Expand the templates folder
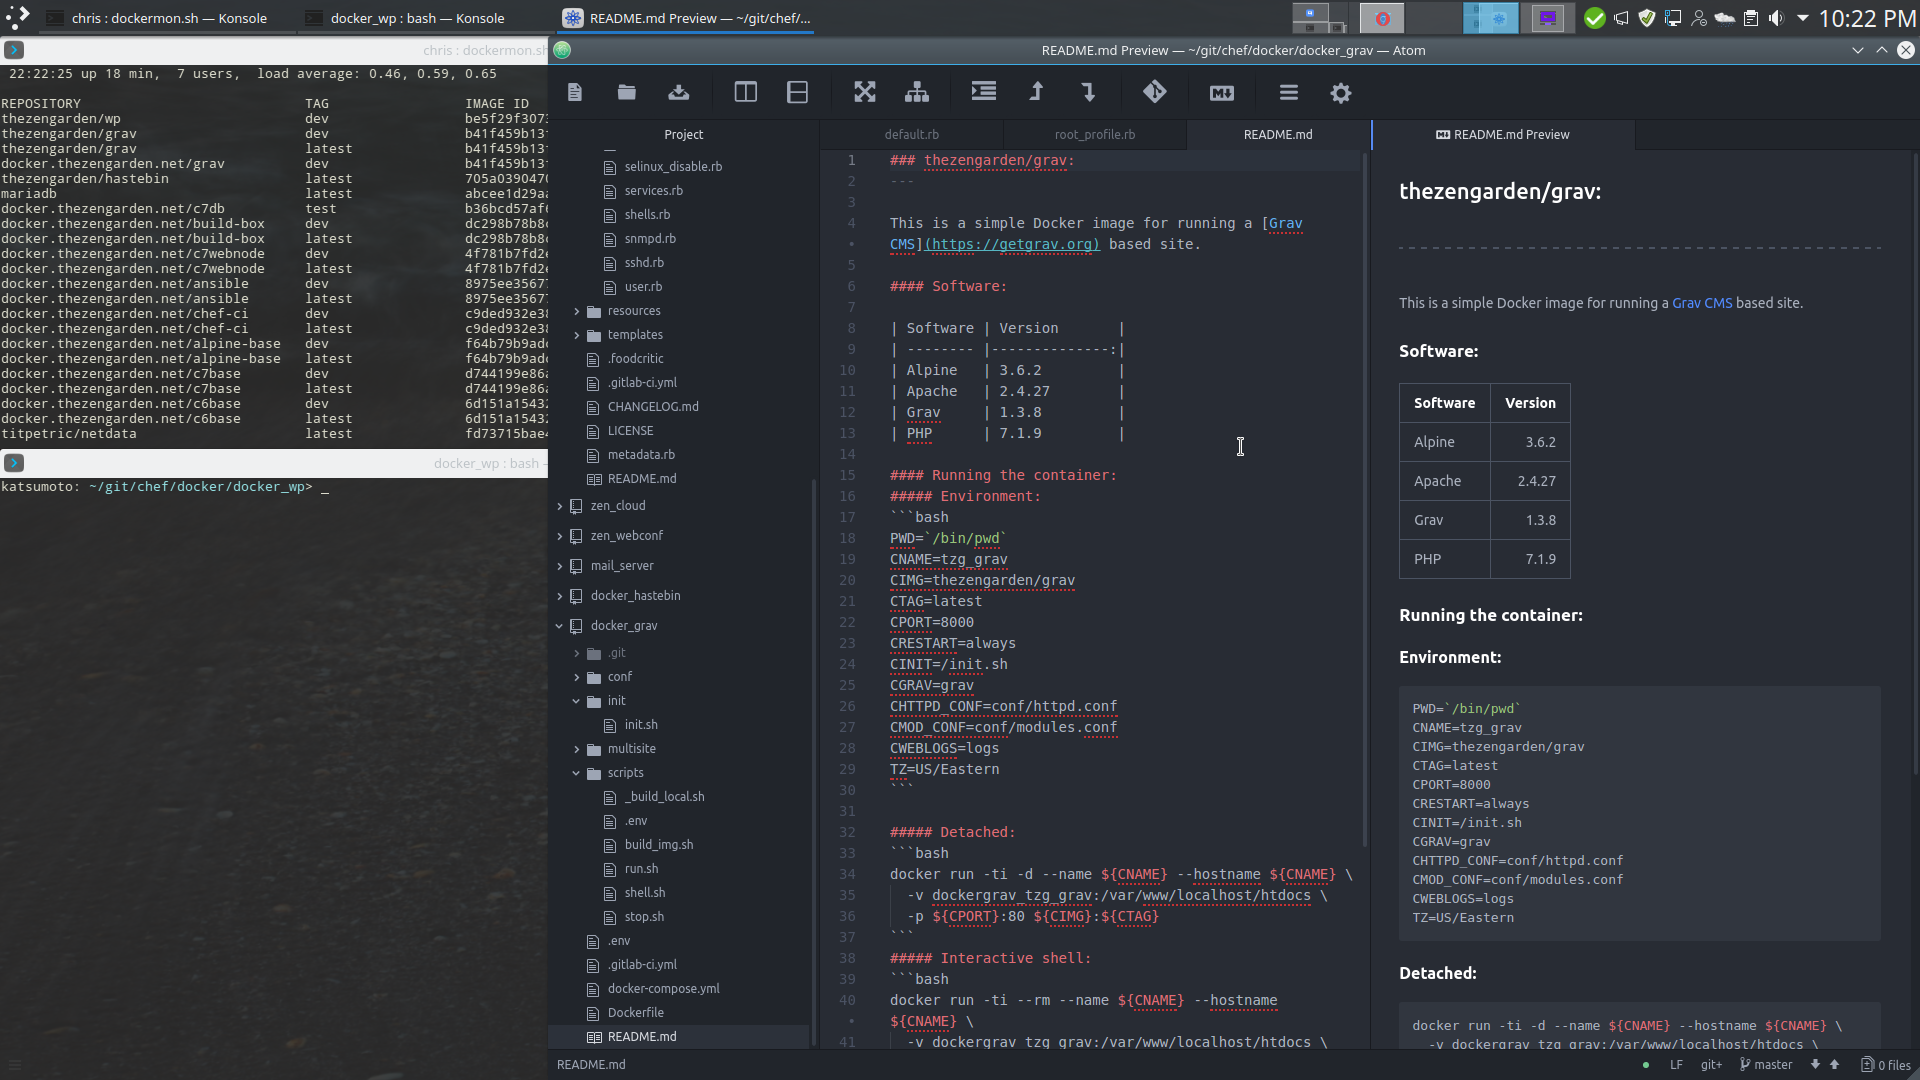Screen dimensions: 1920x1080 coord(635,335)
